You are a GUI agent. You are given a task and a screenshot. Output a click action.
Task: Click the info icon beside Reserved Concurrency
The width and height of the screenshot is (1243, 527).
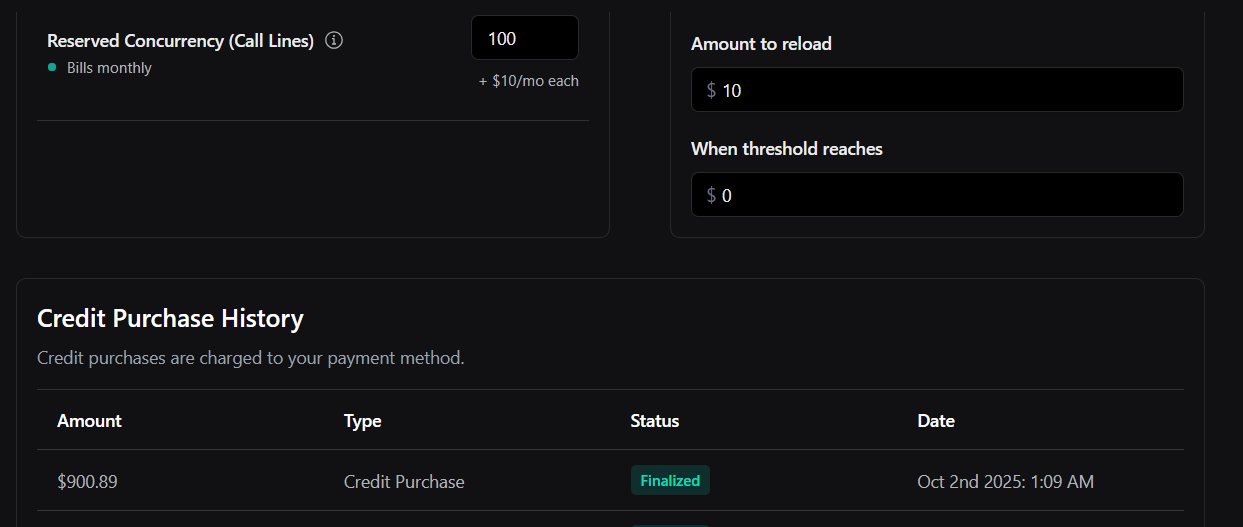334,41
